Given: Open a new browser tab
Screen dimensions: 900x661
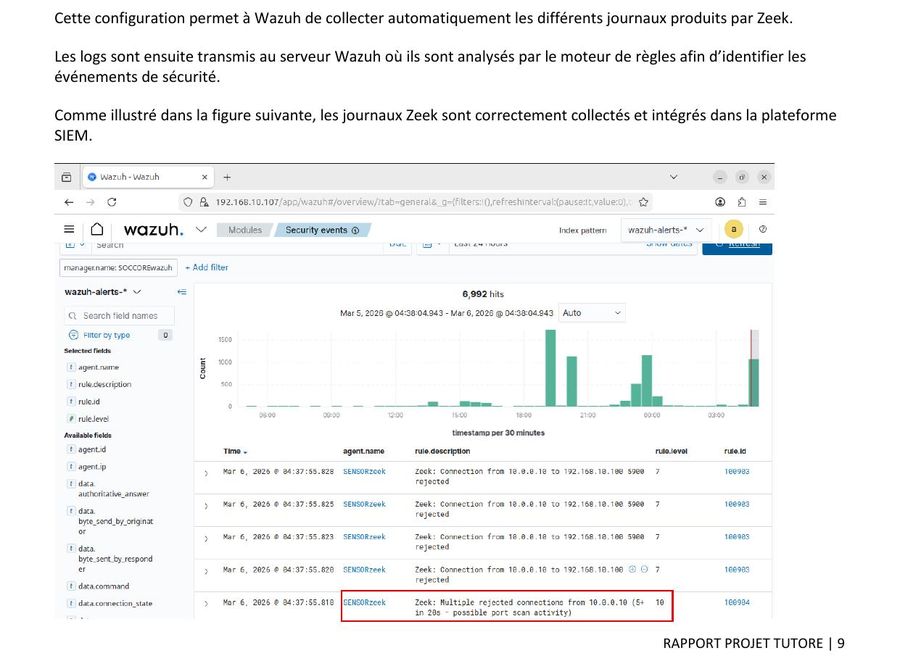Looking at the screenshot, I should 227,177.
